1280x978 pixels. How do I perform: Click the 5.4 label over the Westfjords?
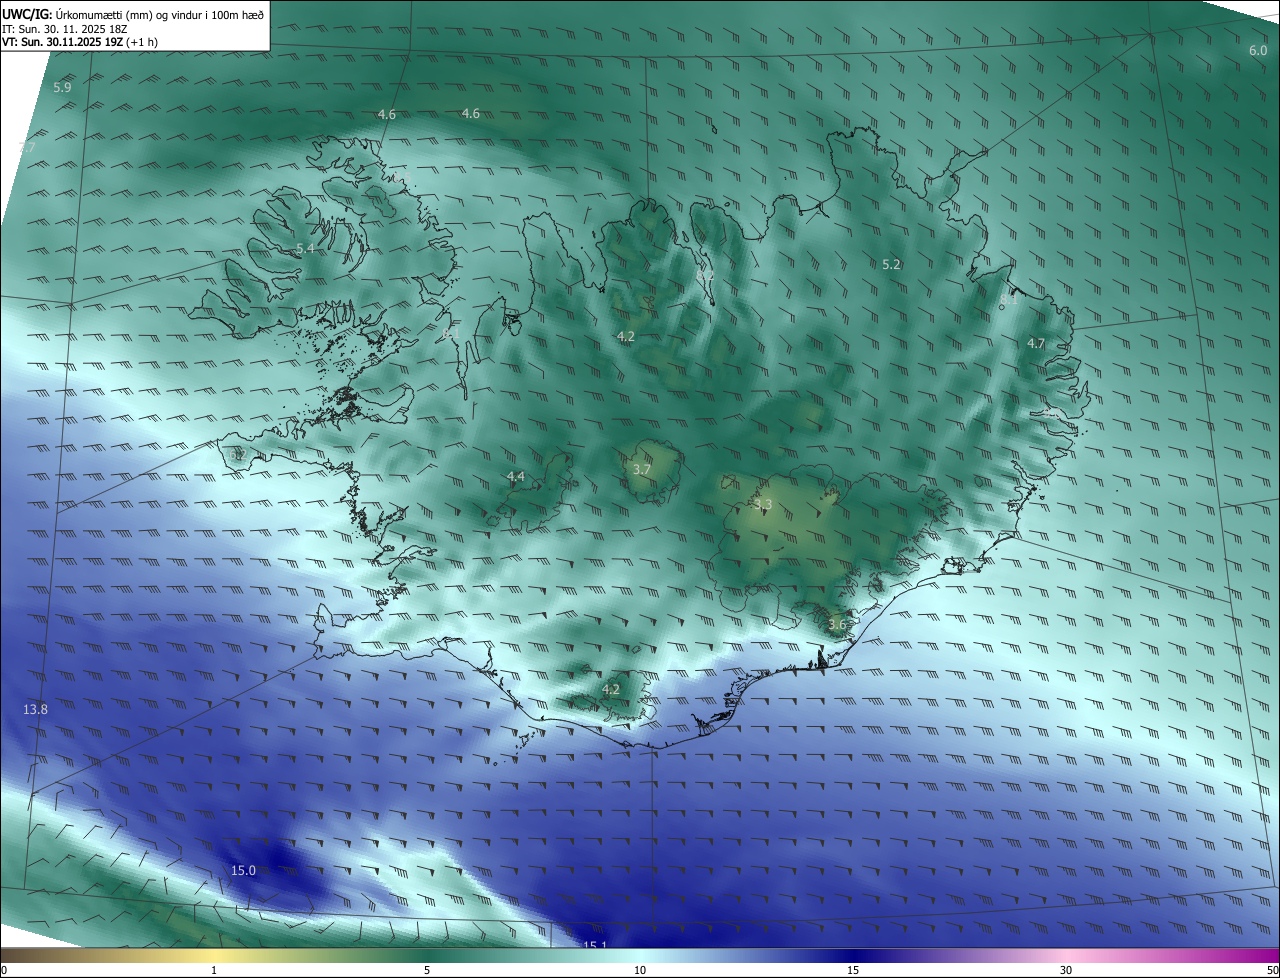coord(305,248)
